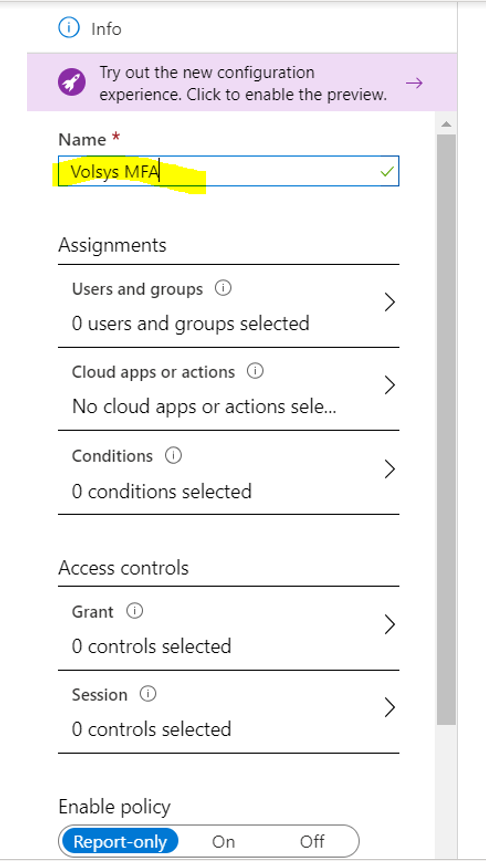Expand the Grant chevron
Viewport: 486px width, 861px height.
click(x=389, y=624)
